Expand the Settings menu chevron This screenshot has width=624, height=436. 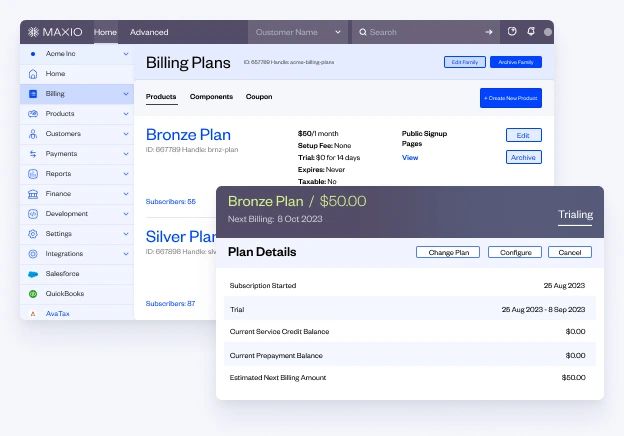point(126,234)
